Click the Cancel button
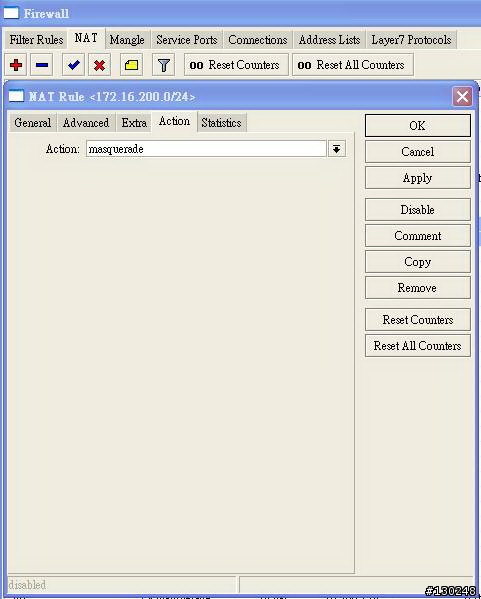The image size is (481, 599). (418, 152)
